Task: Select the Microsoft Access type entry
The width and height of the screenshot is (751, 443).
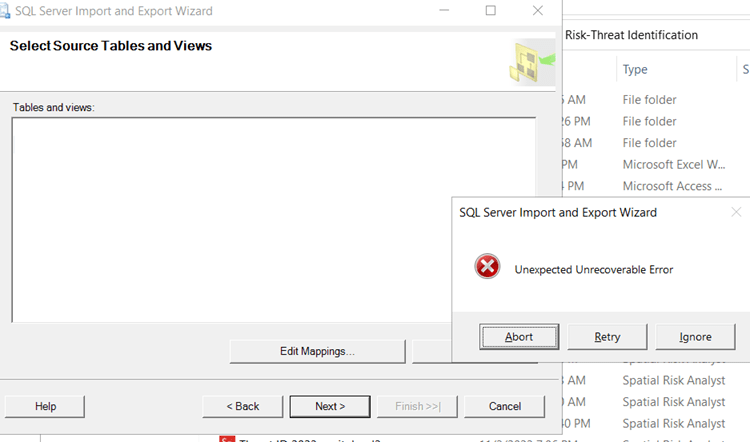Action: tap(672, 186)
